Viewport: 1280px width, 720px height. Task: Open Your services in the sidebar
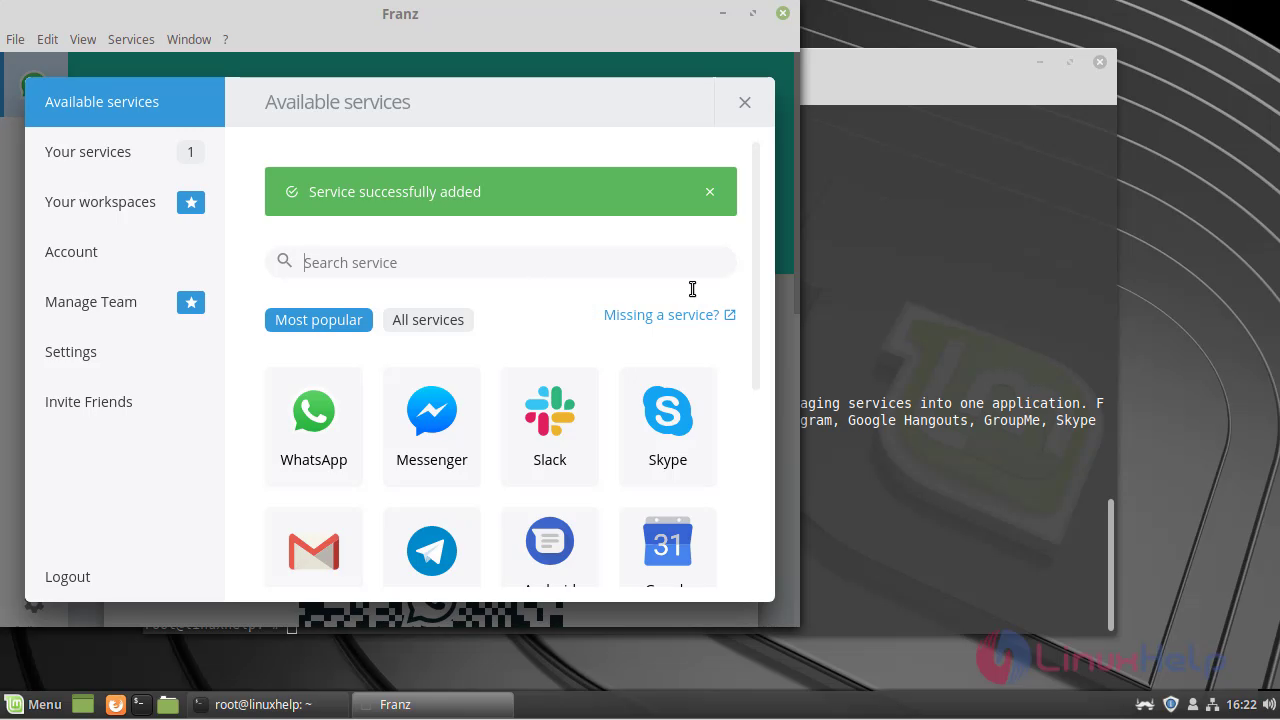click(x=125, y=152)
